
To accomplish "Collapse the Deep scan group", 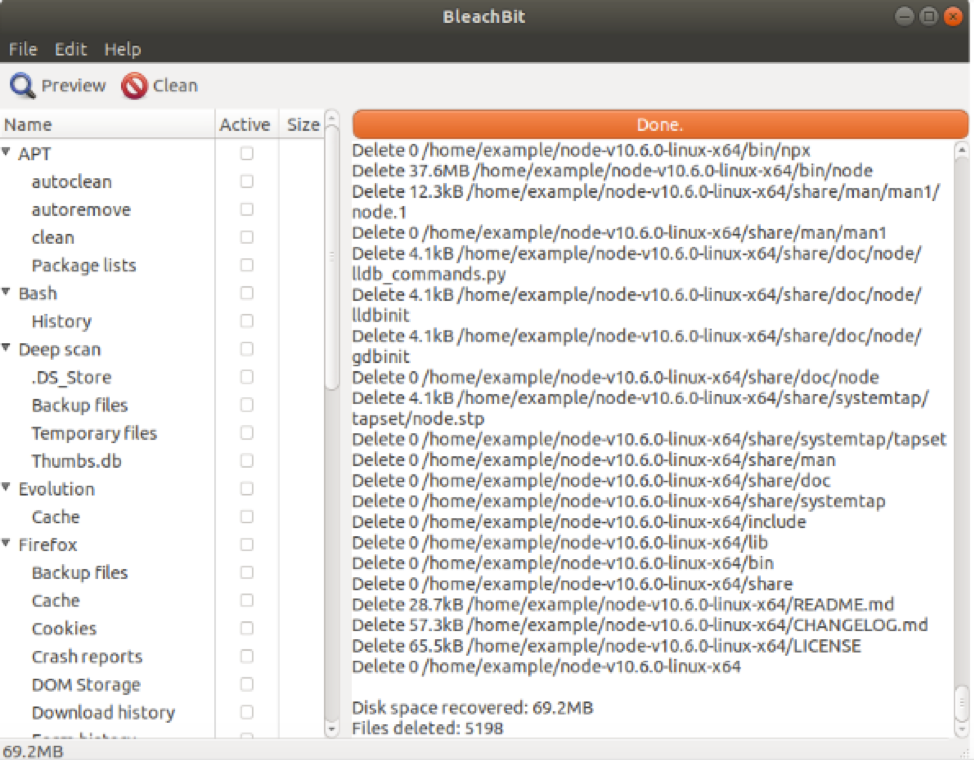I will 8,349.
